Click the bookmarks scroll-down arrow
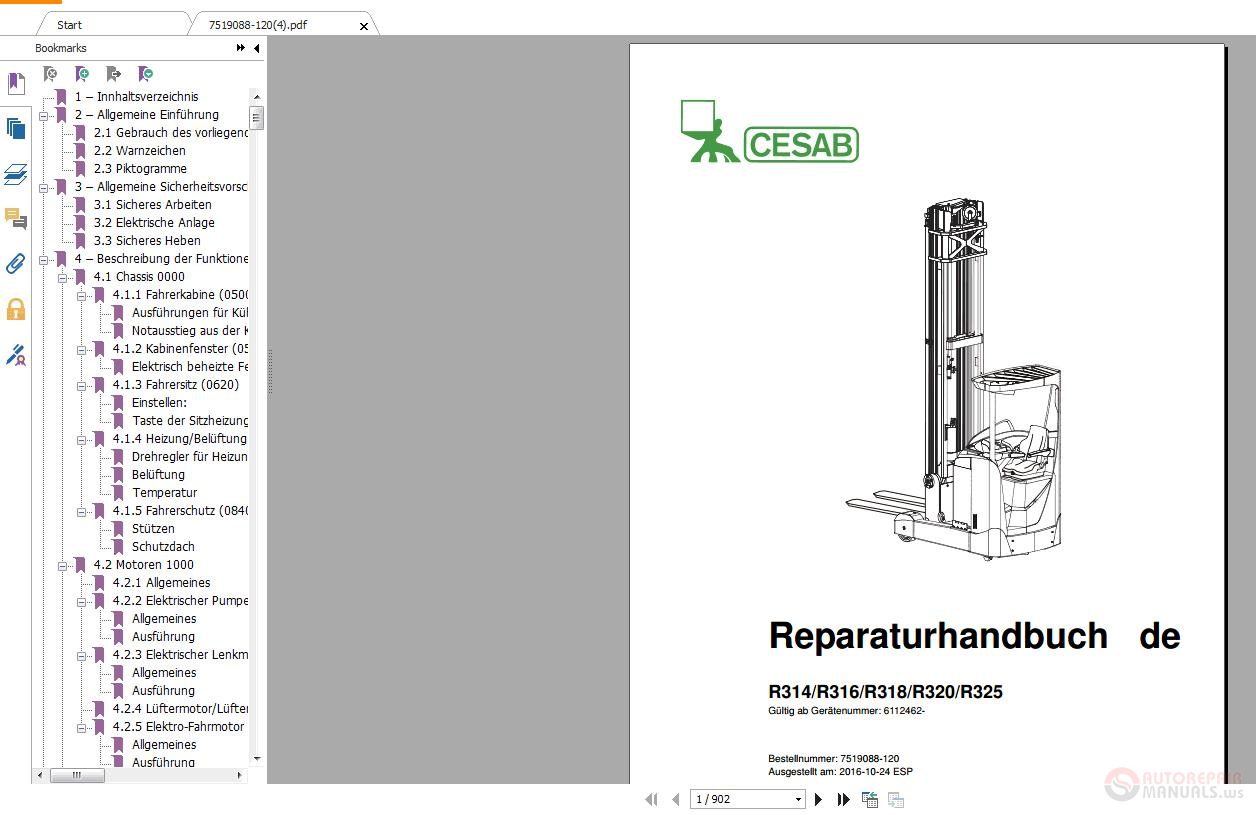The image size is (1256, 815). click(257, 759)
